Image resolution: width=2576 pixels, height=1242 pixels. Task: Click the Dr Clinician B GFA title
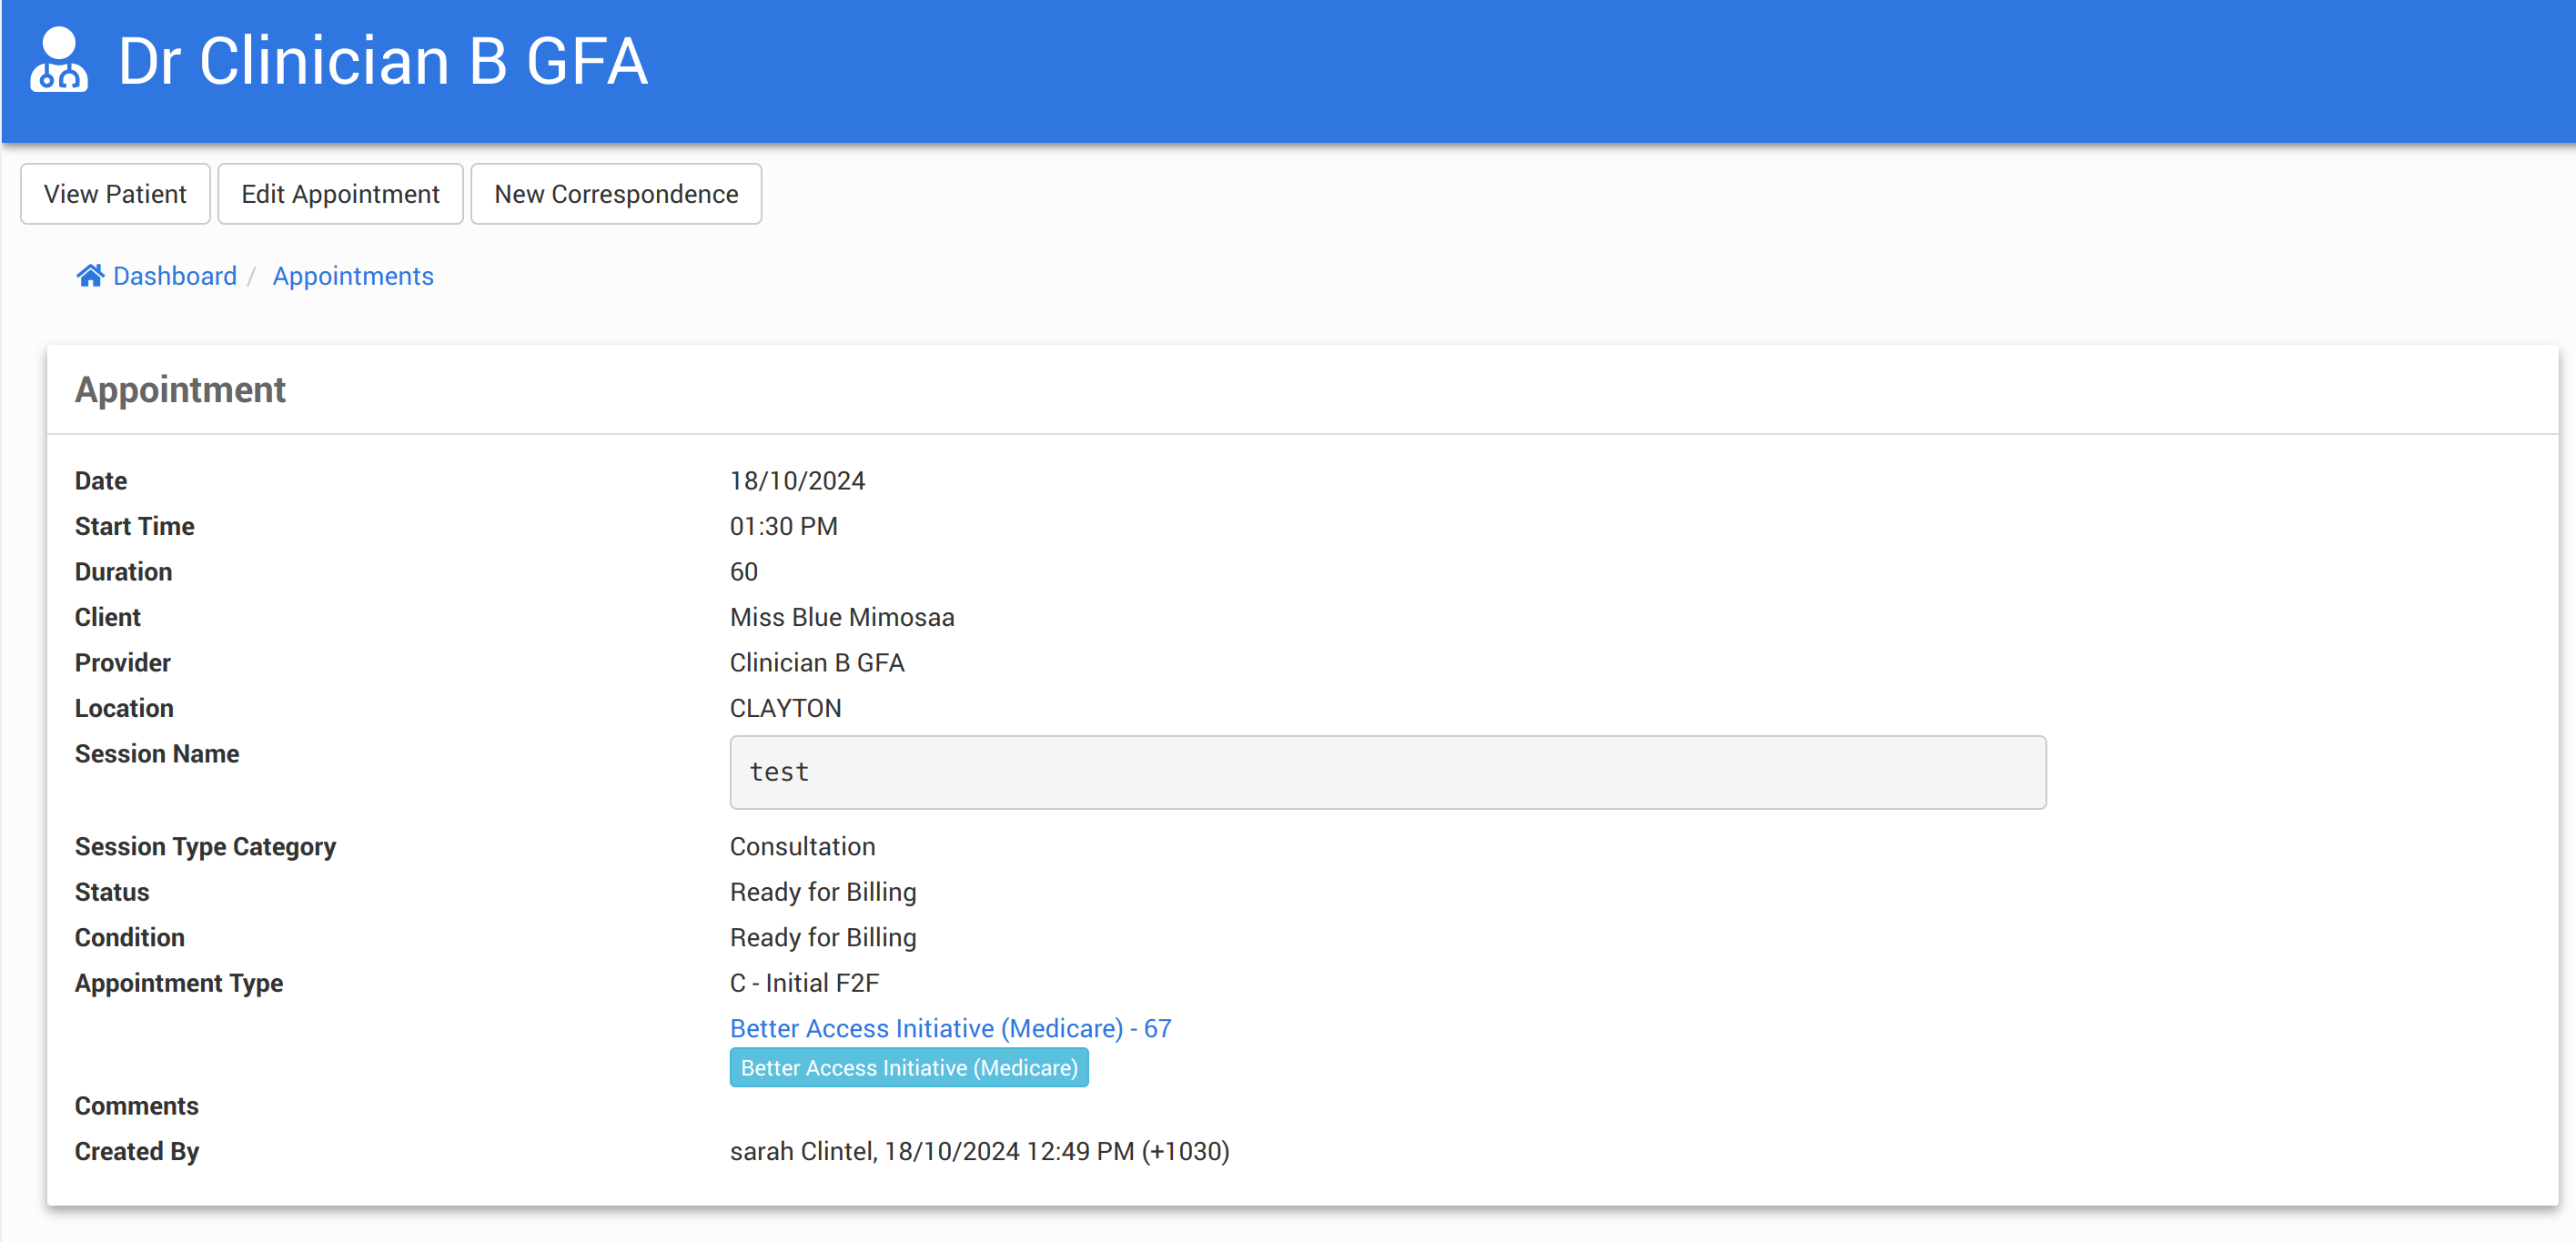tap(382, 61)
